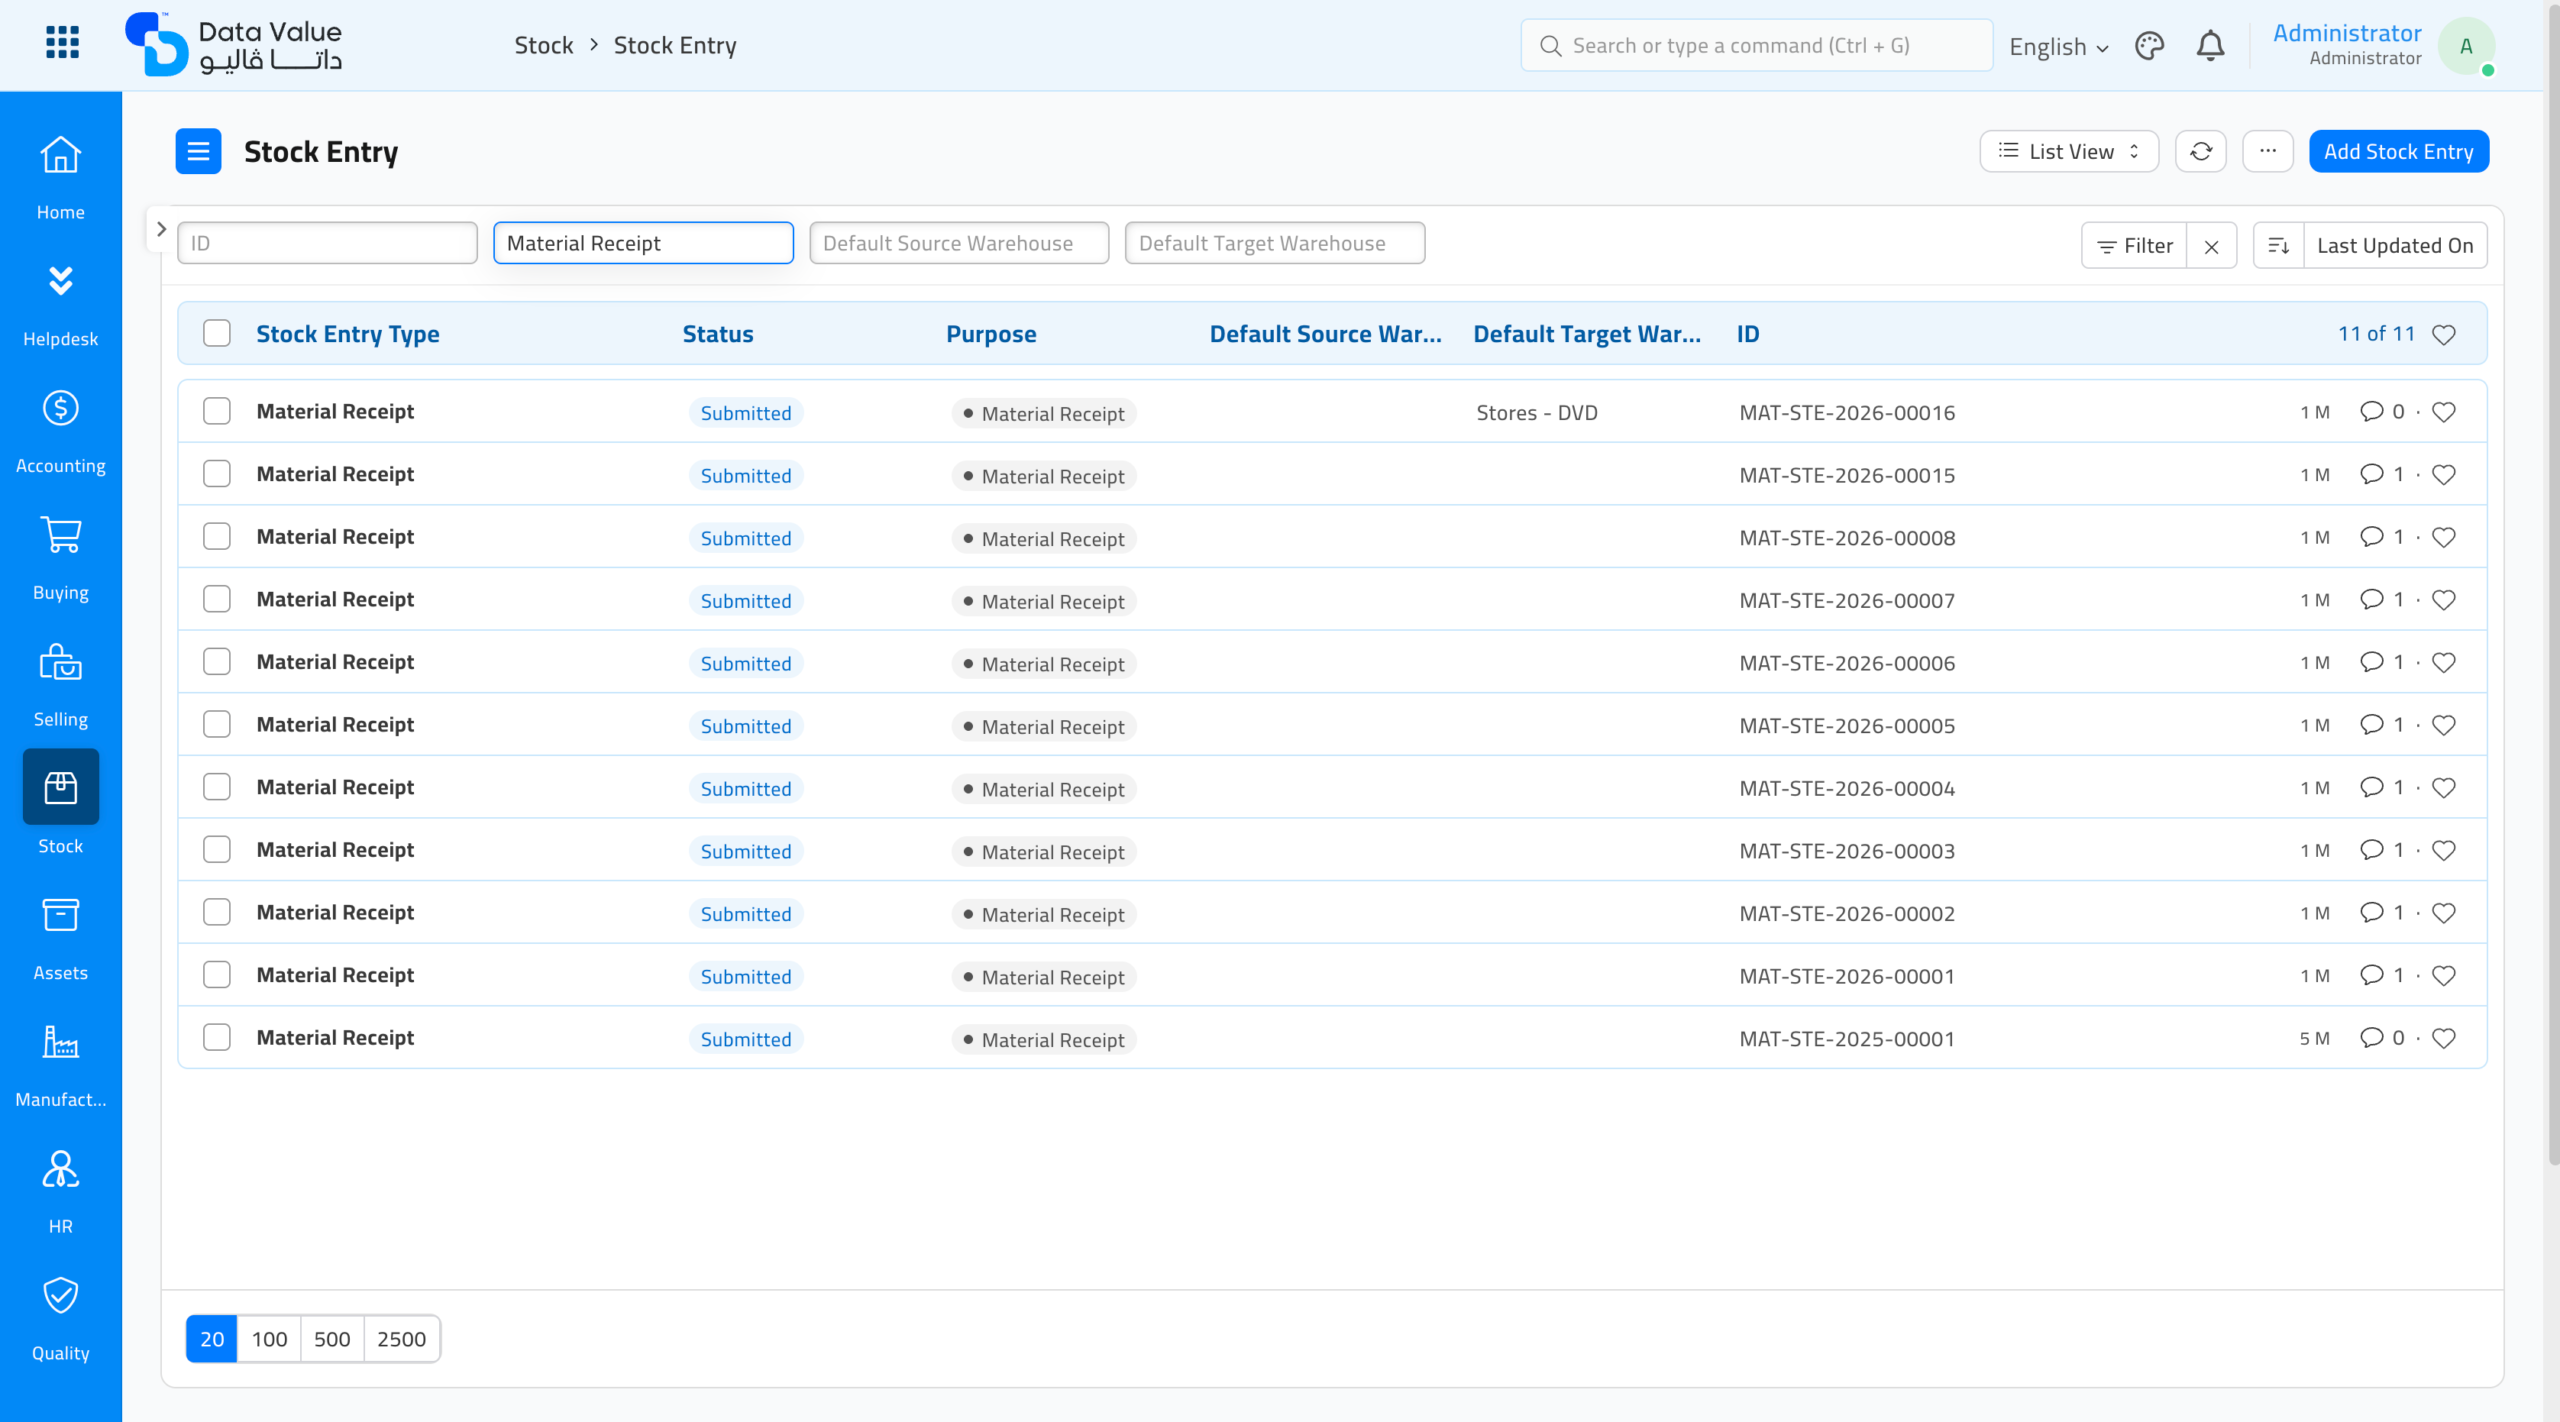Like all entries via header heart icon
Viewport: 2560px width, 1422px height.
click(x=2444, y=334)
